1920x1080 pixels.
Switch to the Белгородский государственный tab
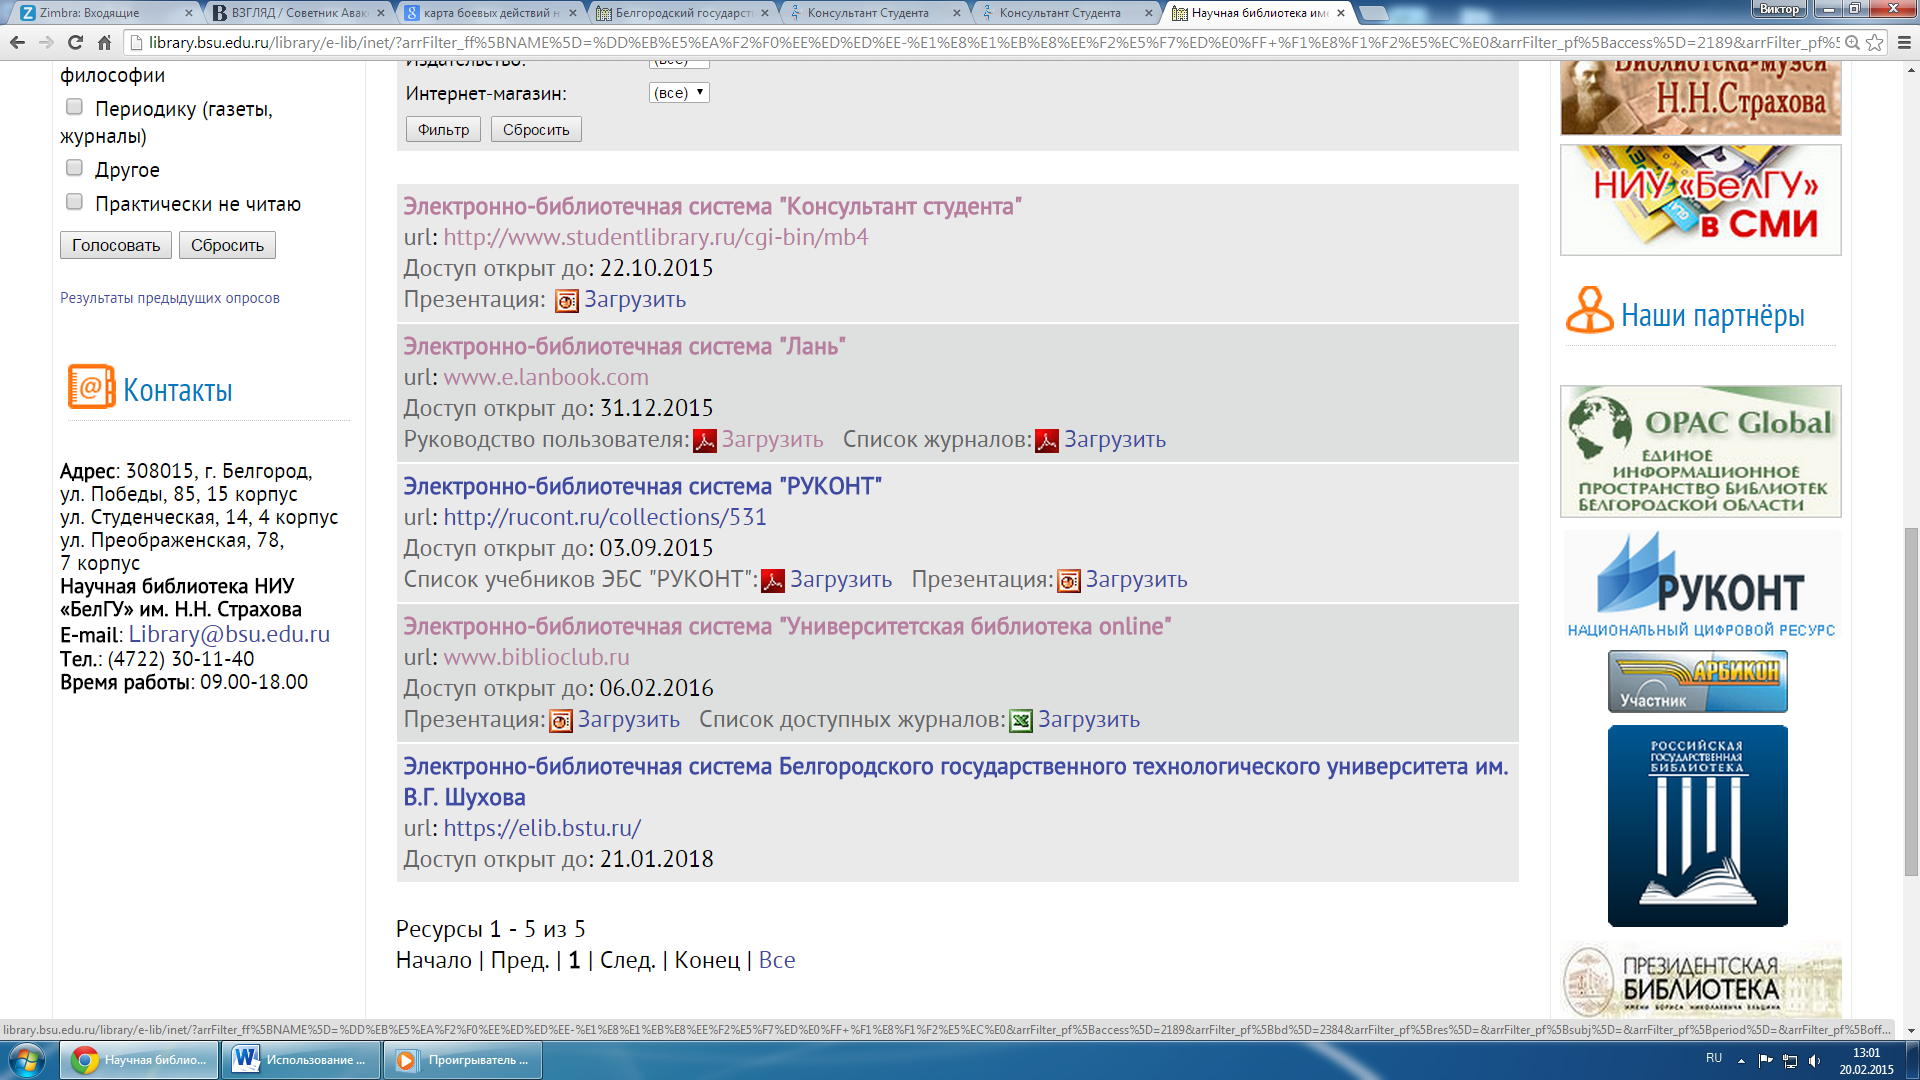coord(682,13)
